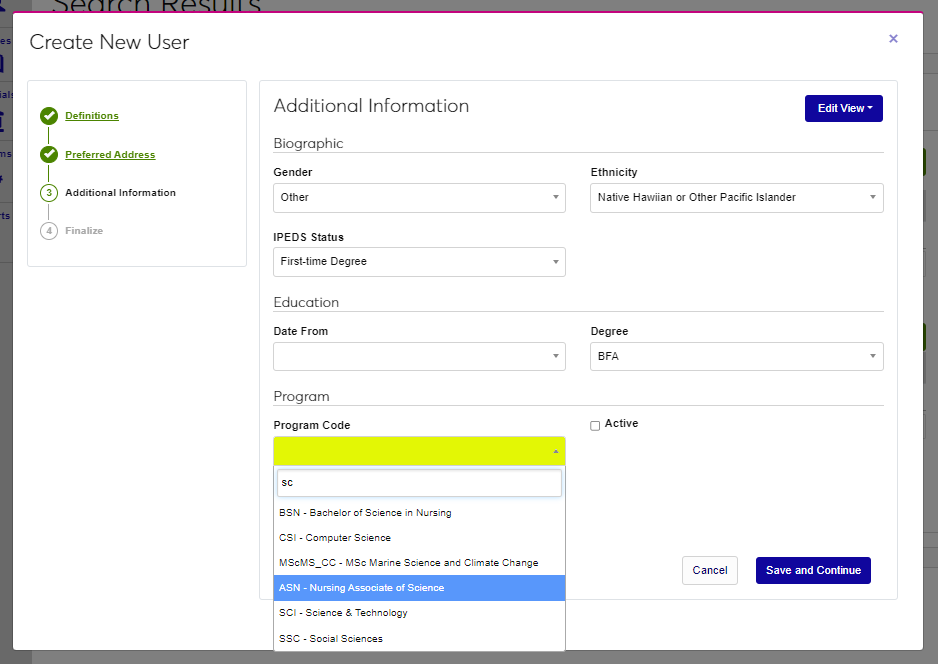
Task: Enable the Active checkbox
Action: click(595, 425)
